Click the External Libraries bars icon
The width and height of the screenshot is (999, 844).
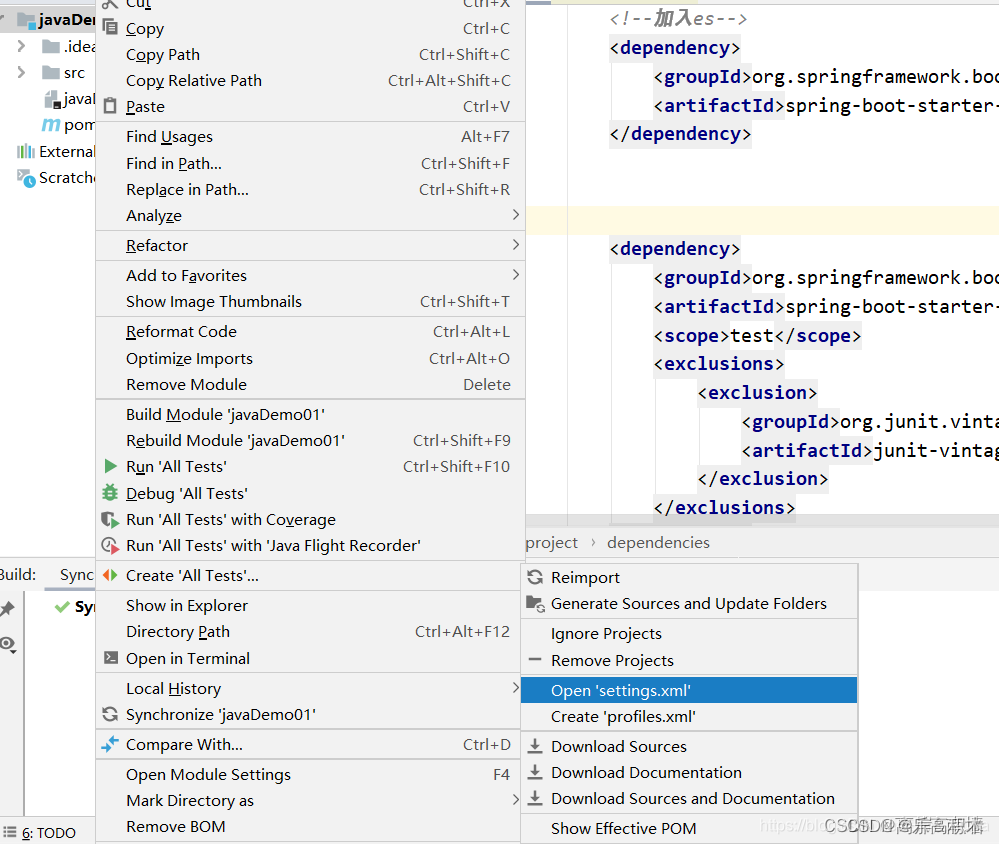[26, 151]
